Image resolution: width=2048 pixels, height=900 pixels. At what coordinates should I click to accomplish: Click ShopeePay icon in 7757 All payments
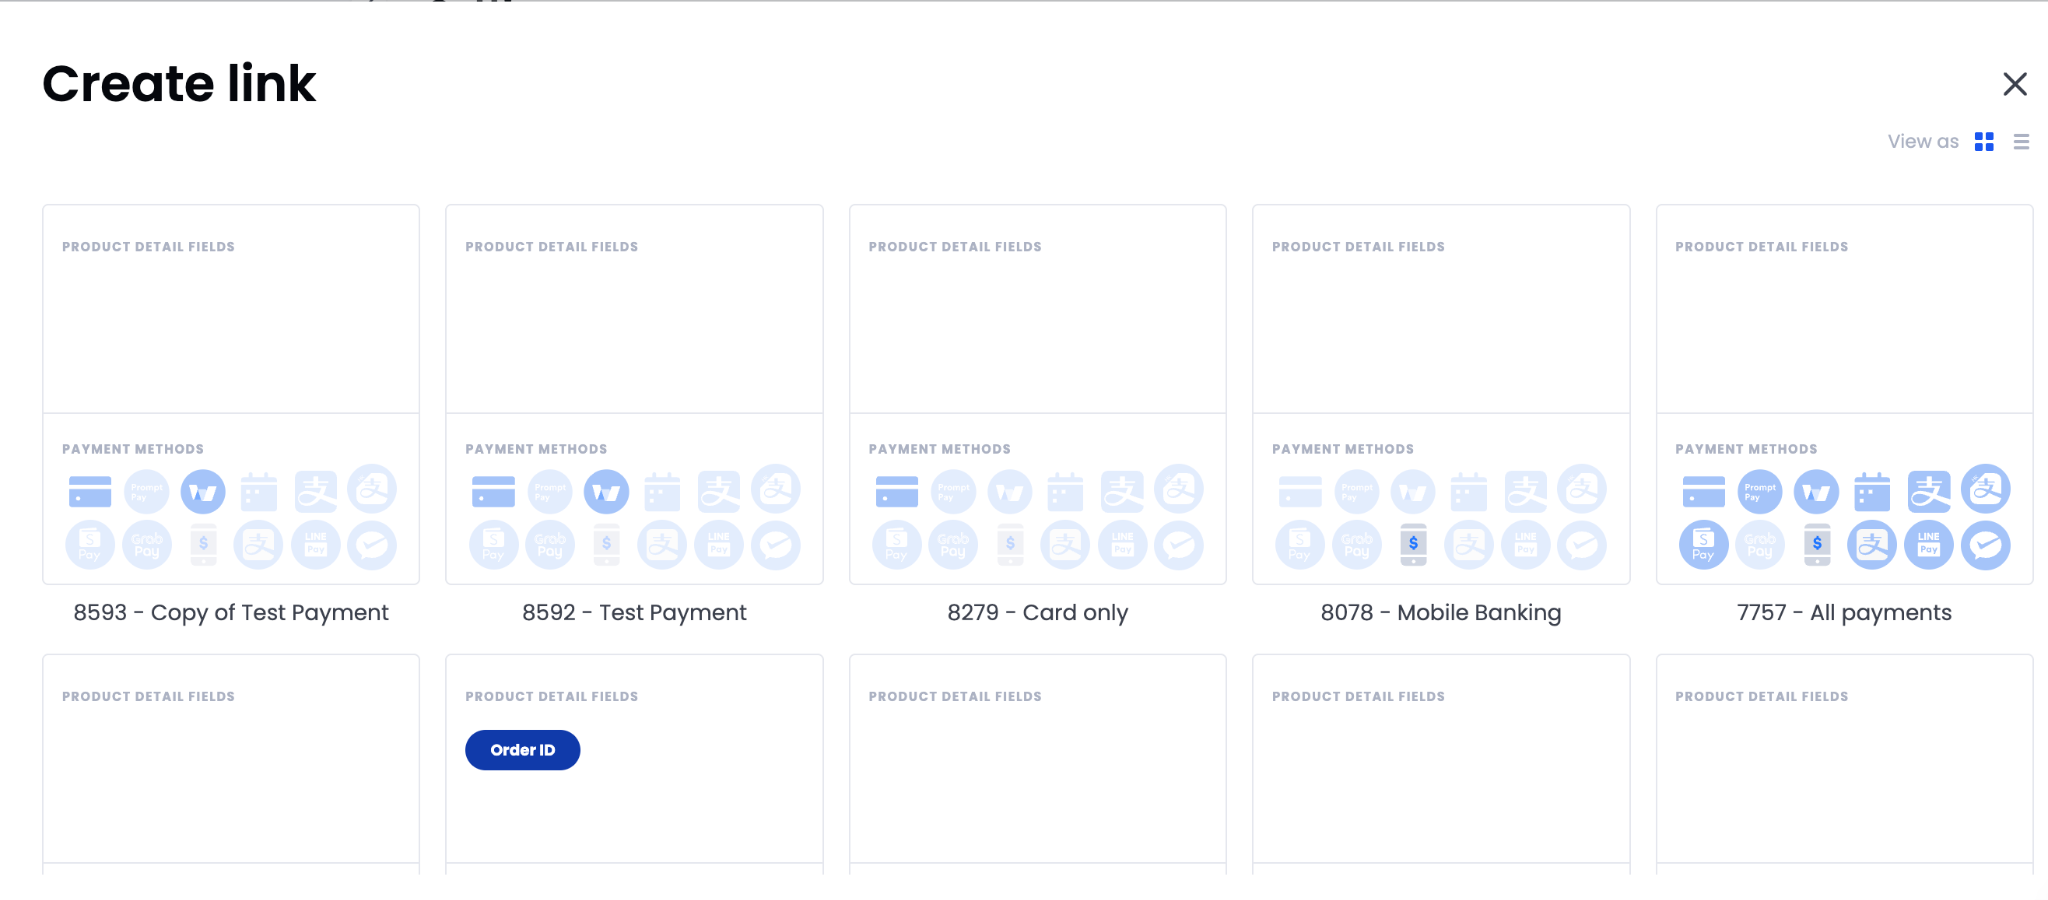point(1703,545)
